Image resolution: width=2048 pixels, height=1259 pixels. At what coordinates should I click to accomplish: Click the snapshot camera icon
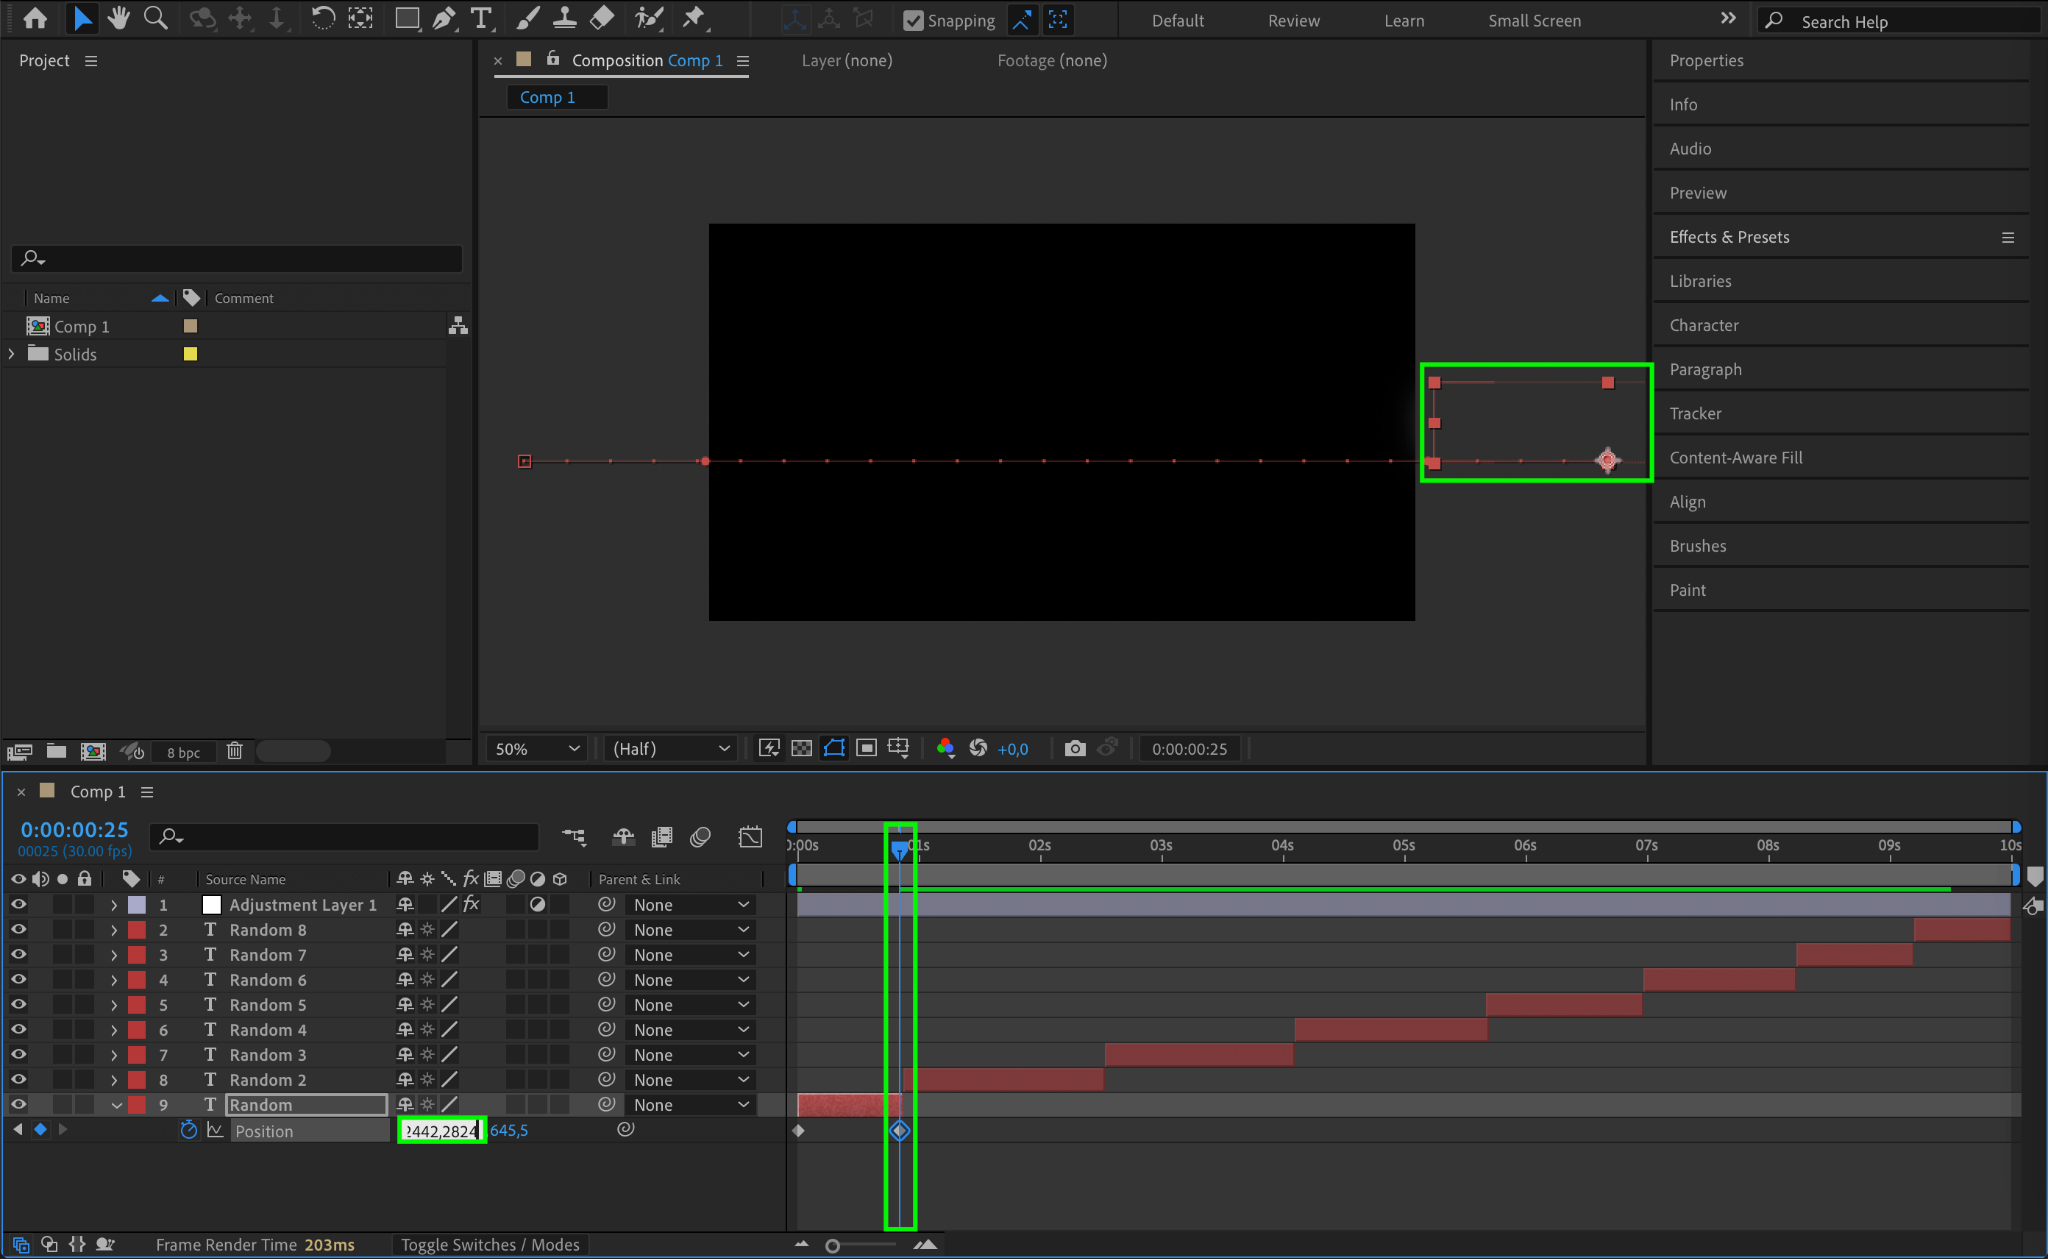click(x=1075, y=748)
